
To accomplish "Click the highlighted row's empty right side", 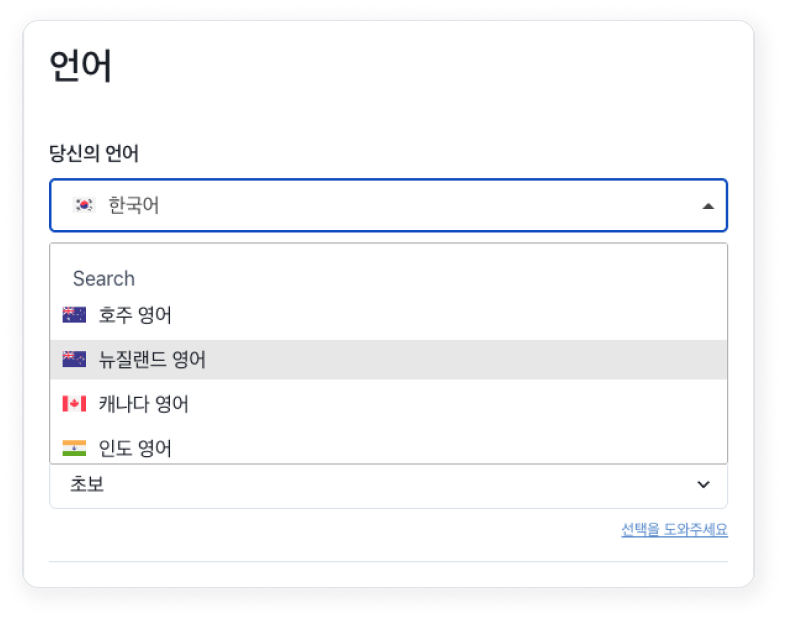I will [x=550, y=359].
